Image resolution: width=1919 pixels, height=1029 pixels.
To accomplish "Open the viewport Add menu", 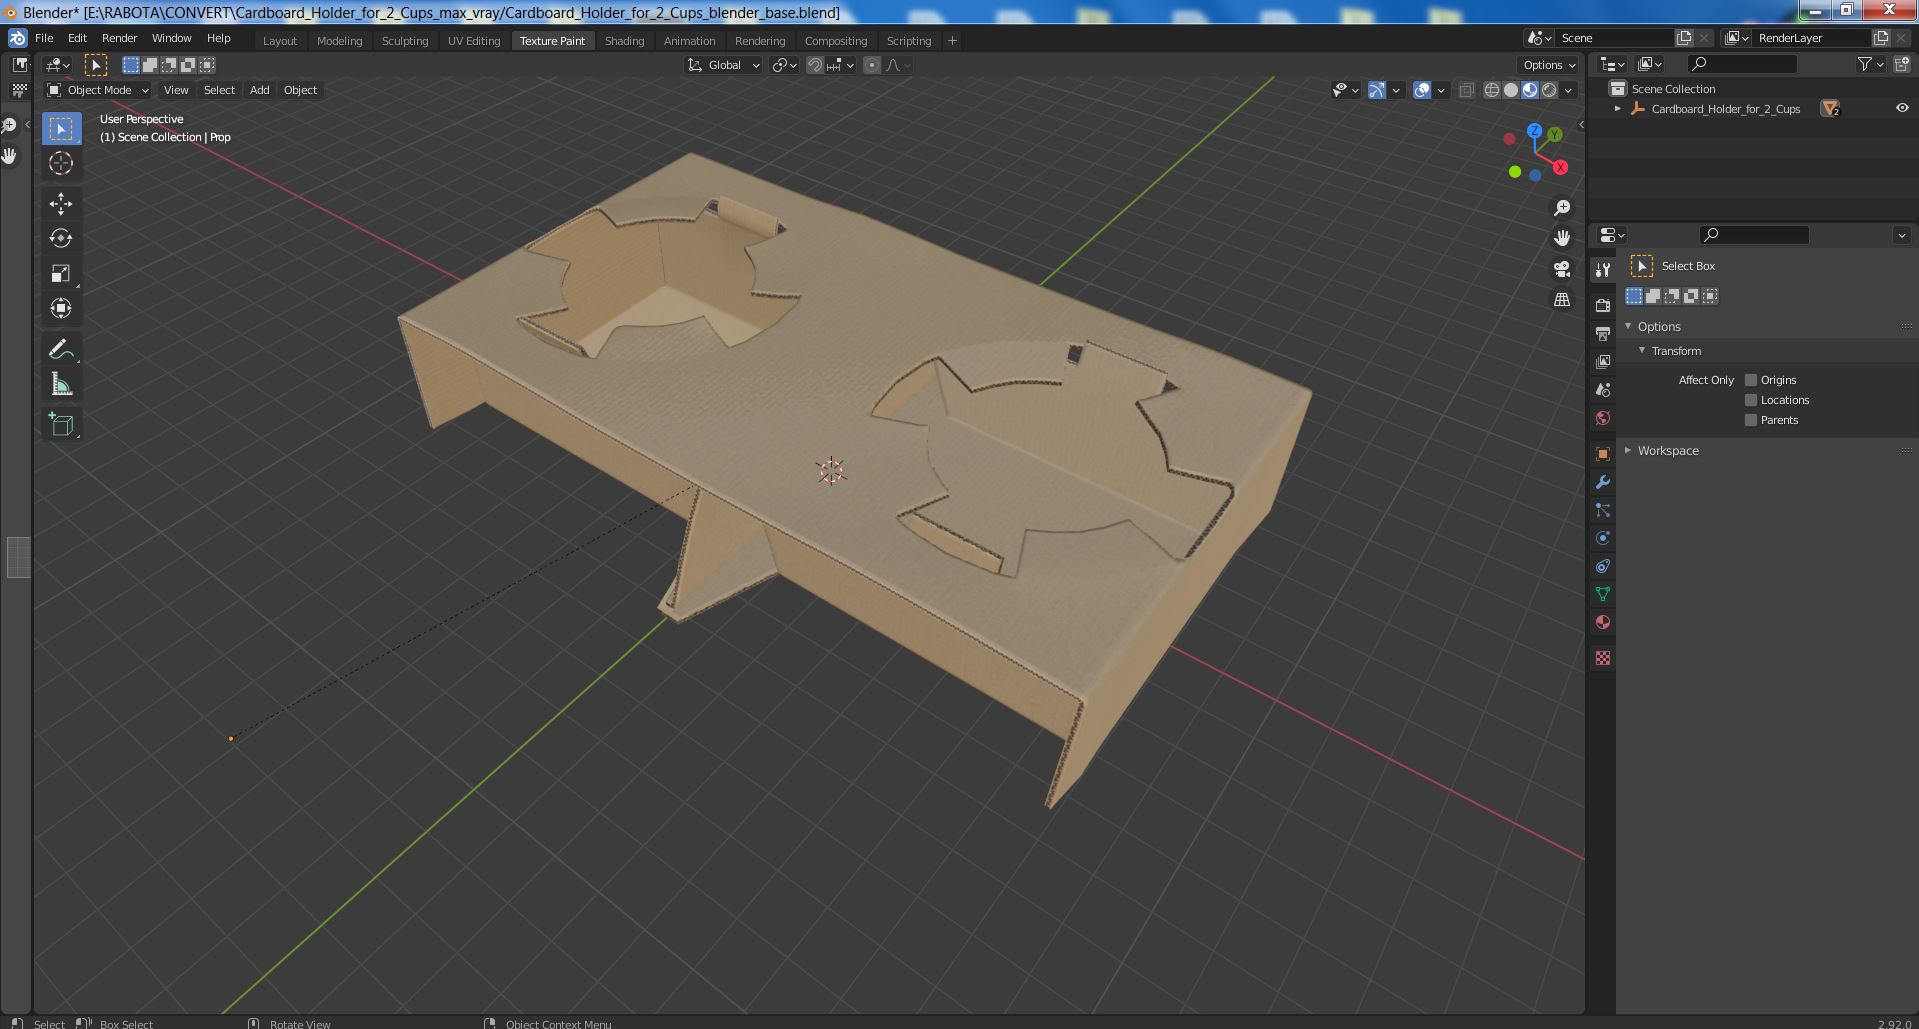I will 259,90.
